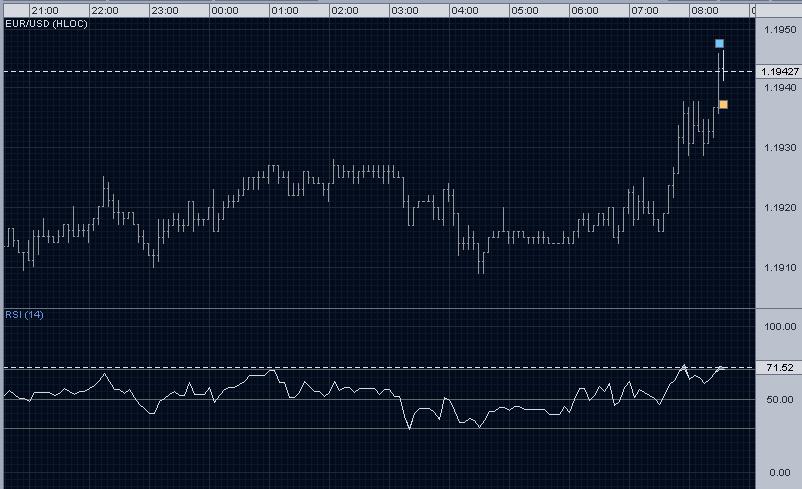Click the 100.00 RSI axis label

pos(779,326)
